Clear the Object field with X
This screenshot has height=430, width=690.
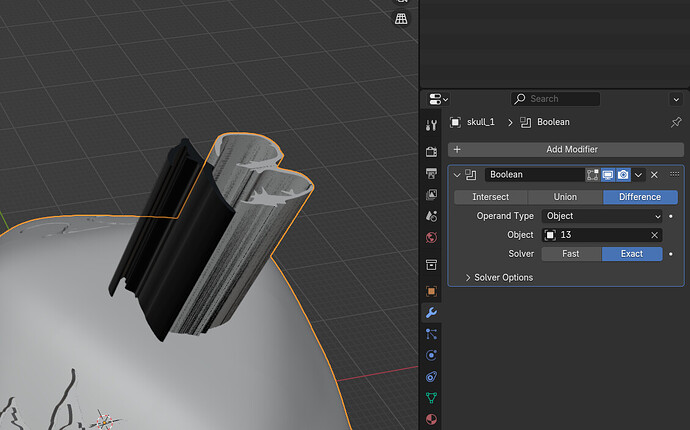654,235
